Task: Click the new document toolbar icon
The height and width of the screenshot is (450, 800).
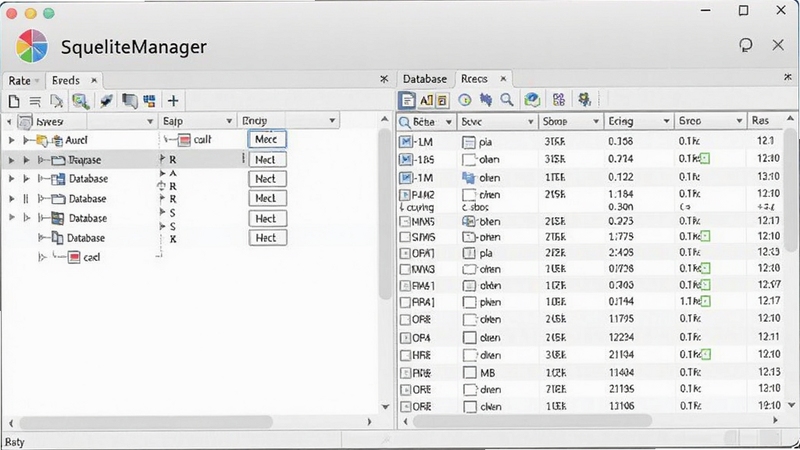Action: coord(14,101)
